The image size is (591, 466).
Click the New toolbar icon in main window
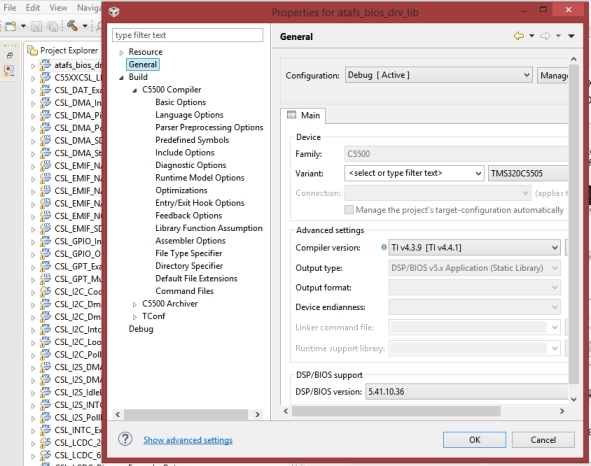point(11,26)
